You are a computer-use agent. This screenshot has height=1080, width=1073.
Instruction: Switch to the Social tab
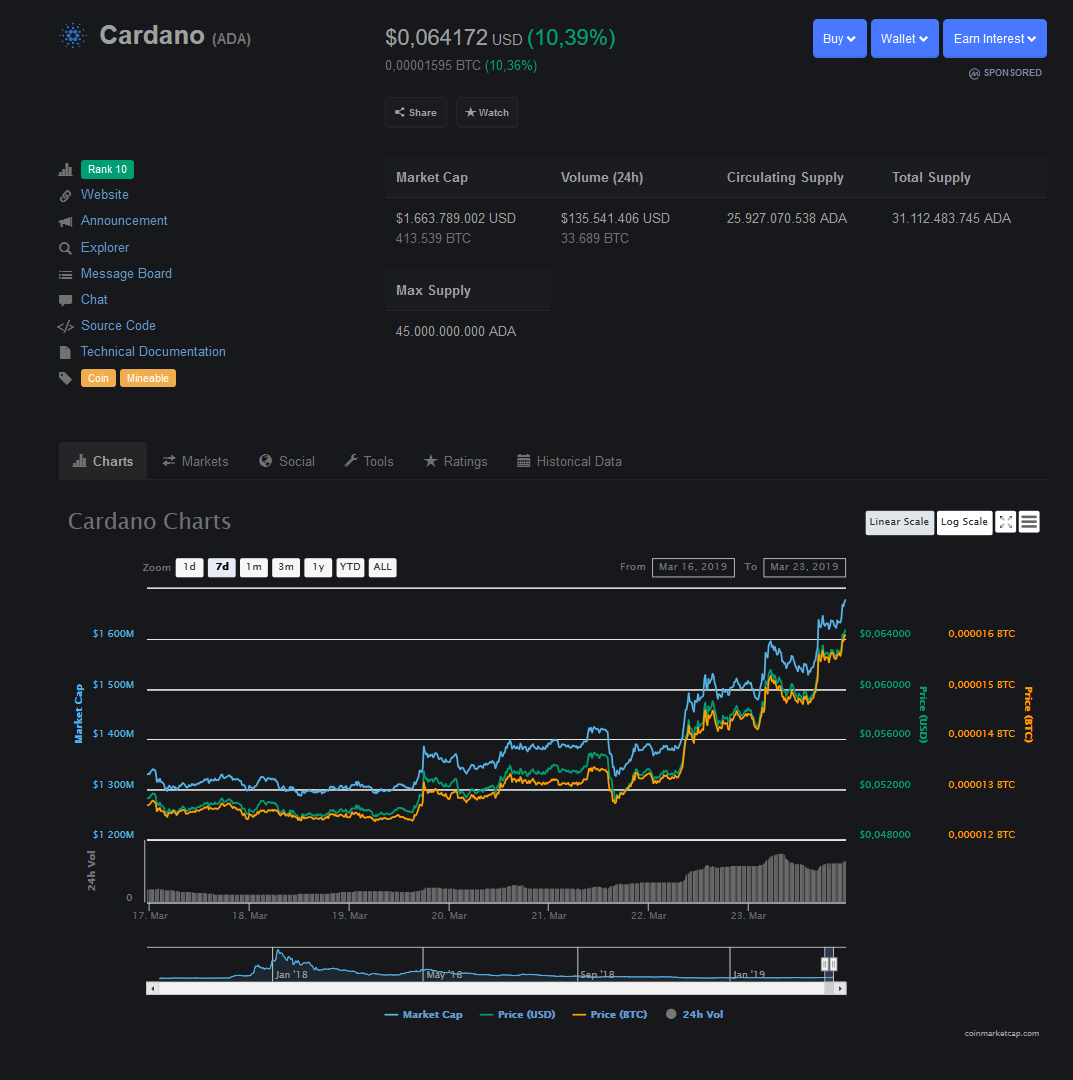[287, 461]
